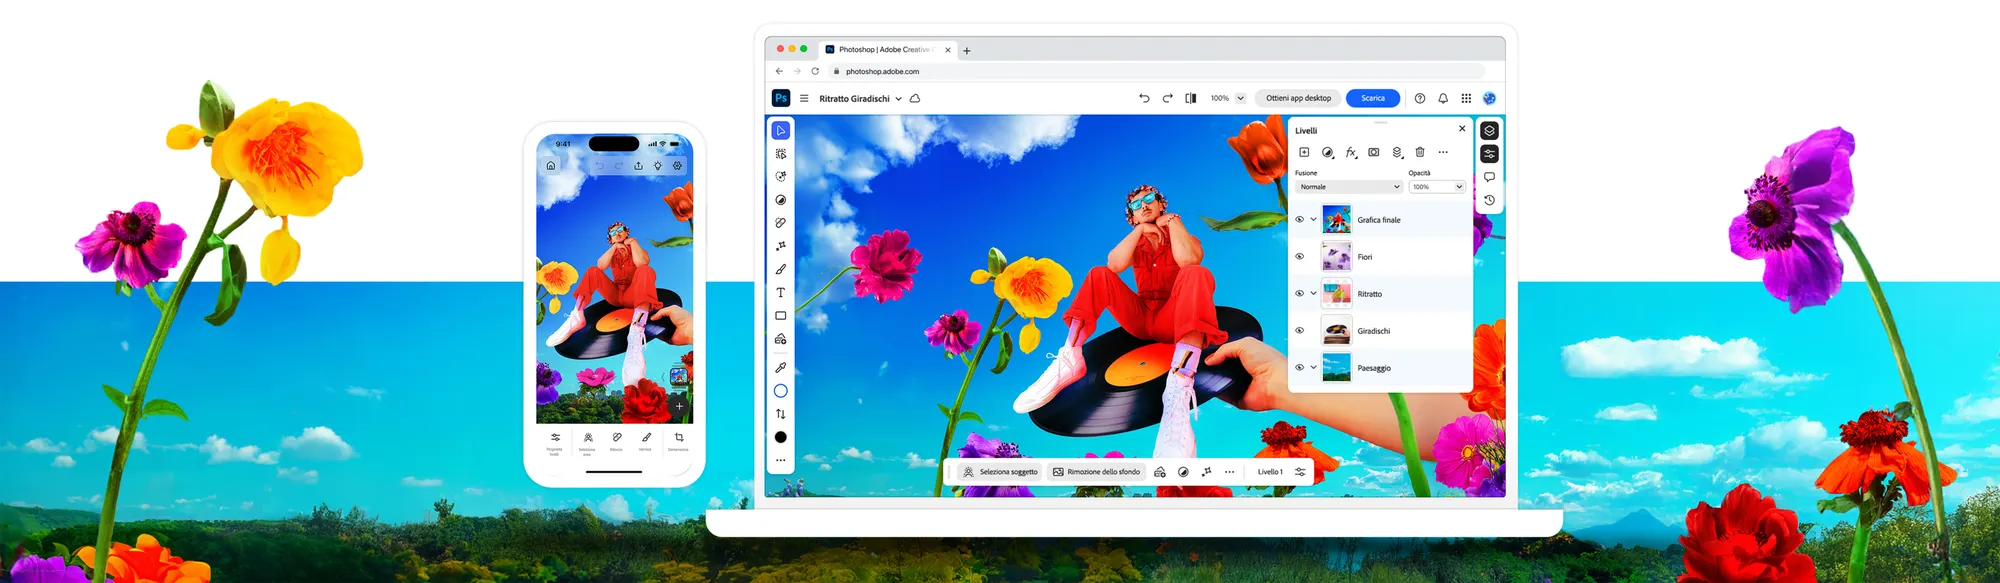Select the Brush tool in left toolbar
Viewport: 2000px width, 583px height.
781,269
